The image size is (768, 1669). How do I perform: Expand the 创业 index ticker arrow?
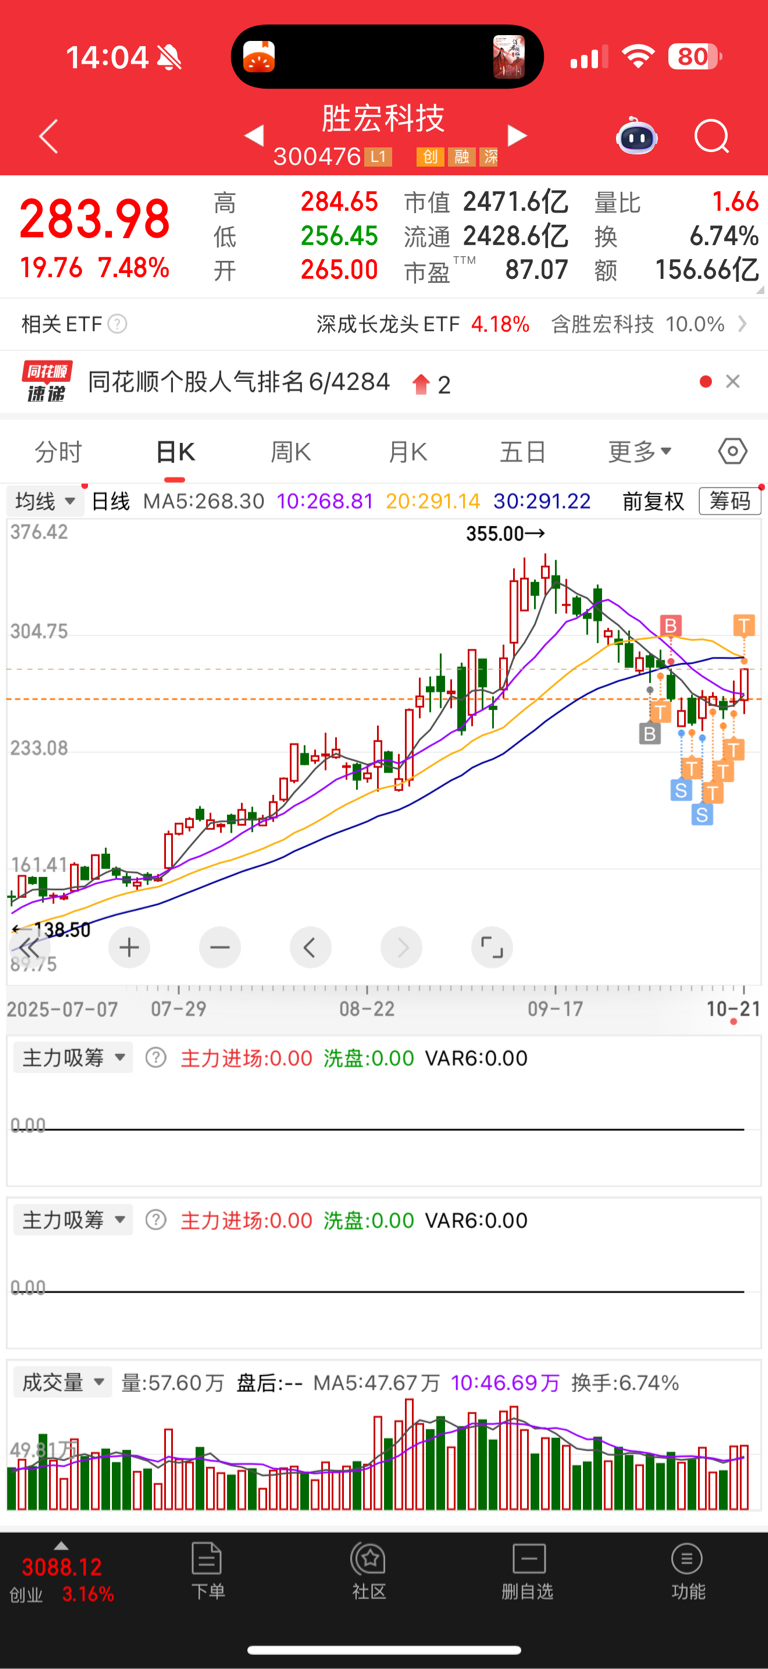(x=61, y=1546)
